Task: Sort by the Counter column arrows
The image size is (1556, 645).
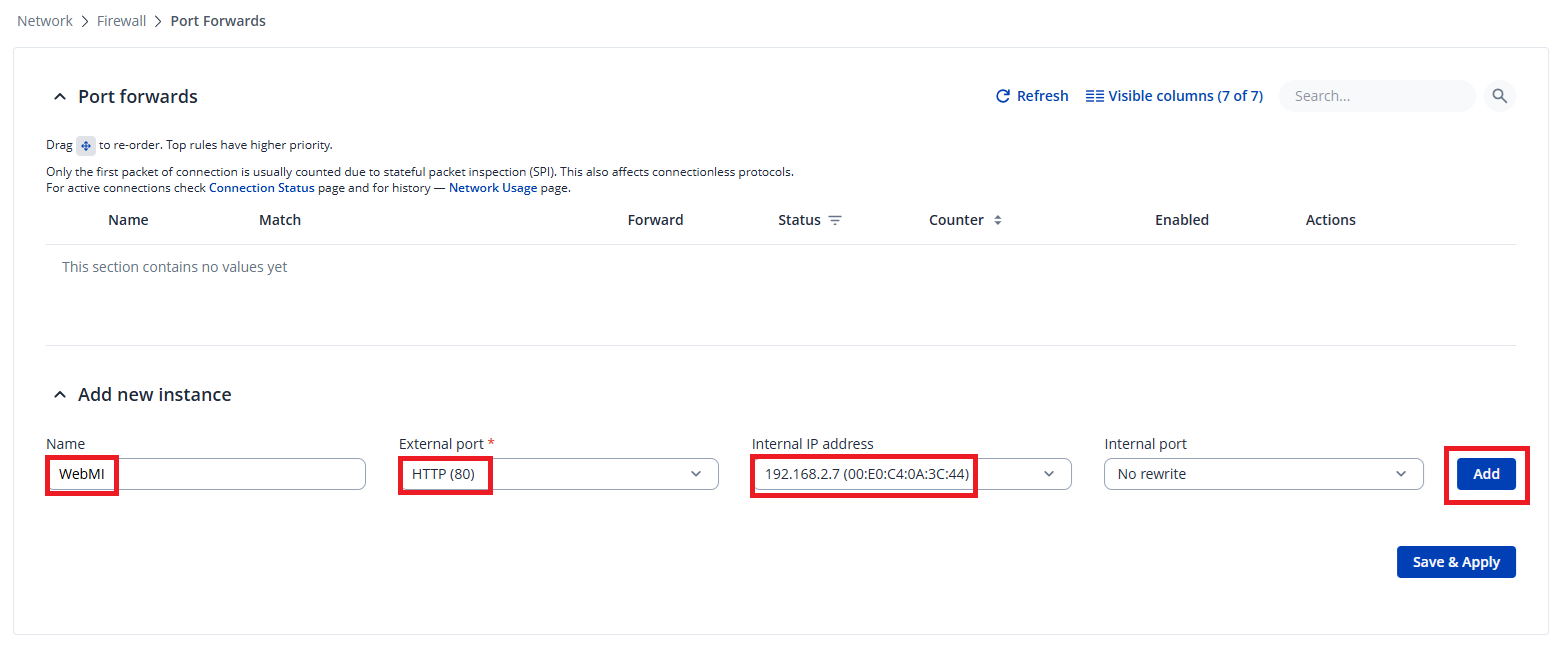Action: (x=997, y=220)
